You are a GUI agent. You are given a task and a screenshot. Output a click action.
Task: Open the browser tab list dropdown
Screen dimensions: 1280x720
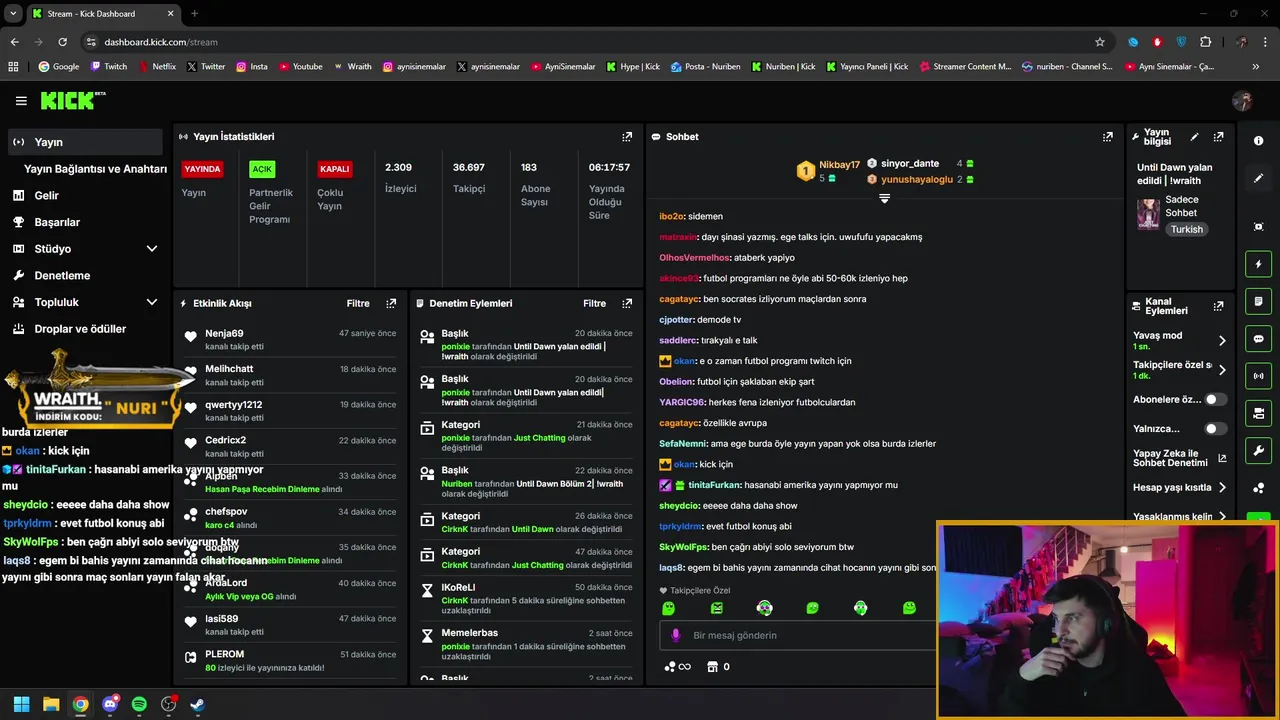click(x=13, y=13)
